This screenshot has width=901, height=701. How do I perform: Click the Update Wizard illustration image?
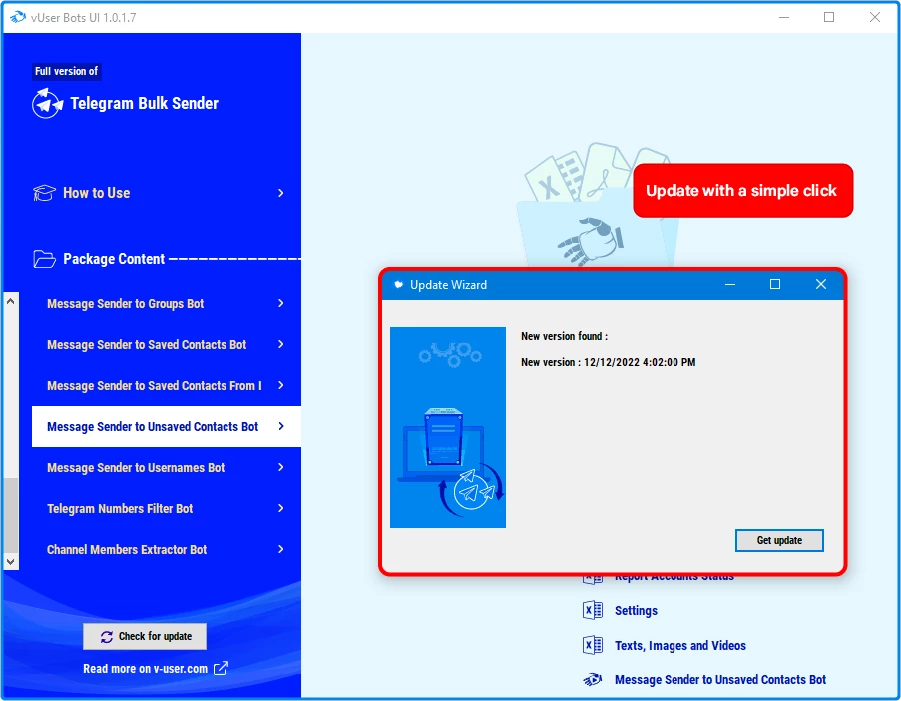(448, 427)
